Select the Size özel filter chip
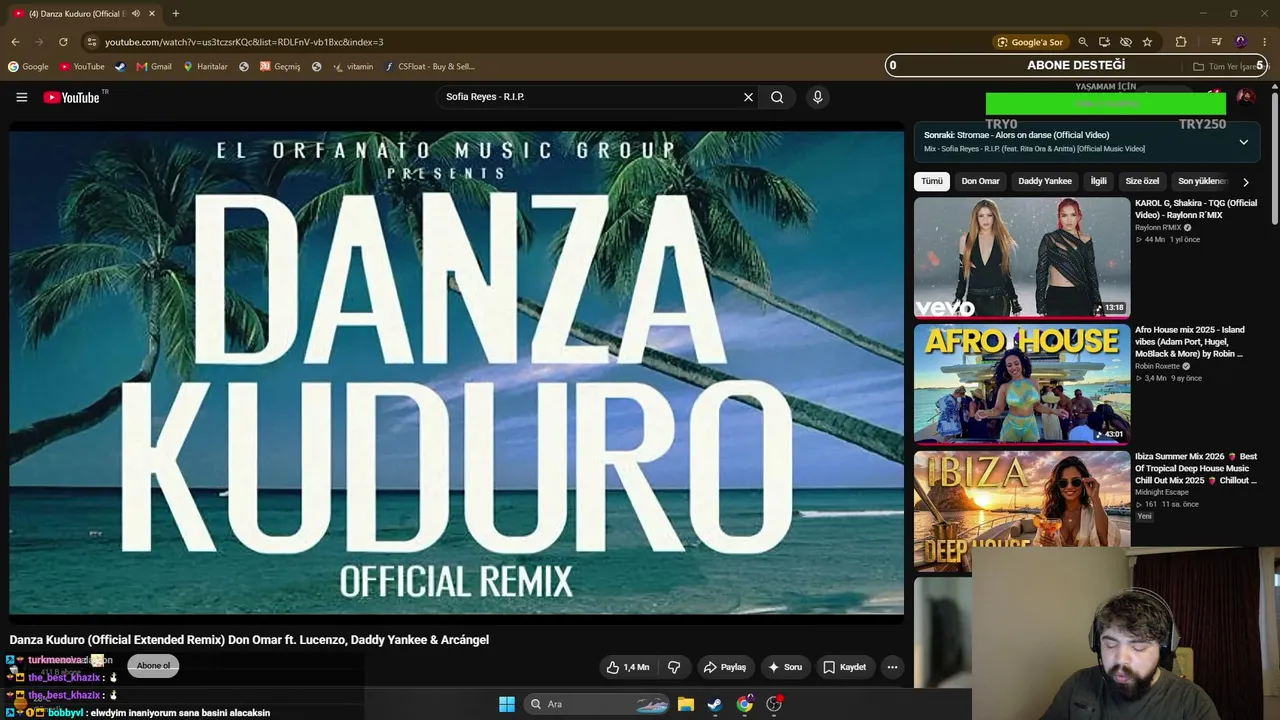The image size is (1280, 720). coord(1142,181)
